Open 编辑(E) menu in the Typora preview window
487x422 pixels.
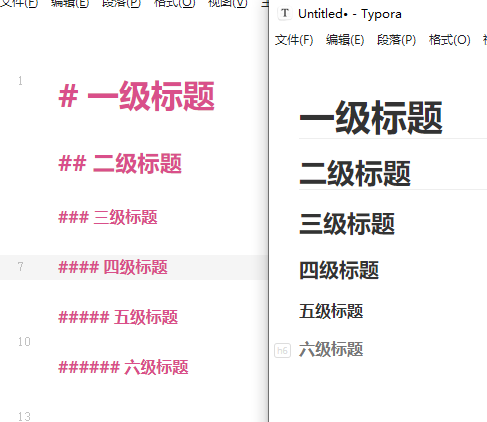[x=345, y=40]
